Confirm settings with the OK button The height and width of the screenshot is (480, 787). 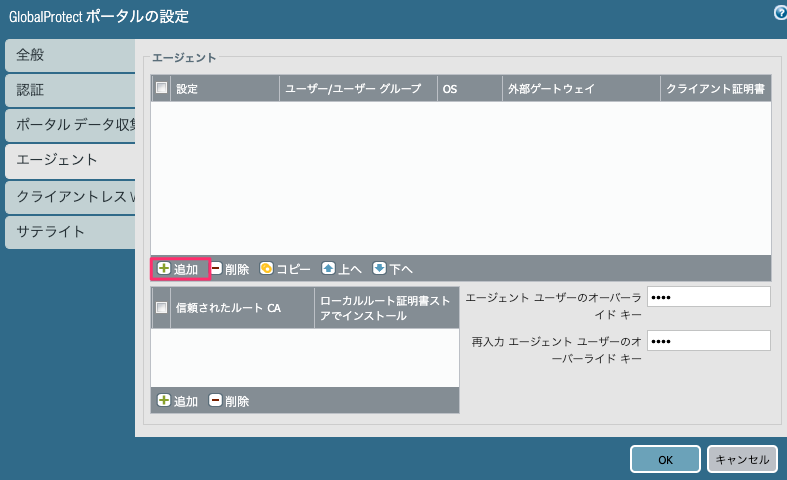coord(665,459)
